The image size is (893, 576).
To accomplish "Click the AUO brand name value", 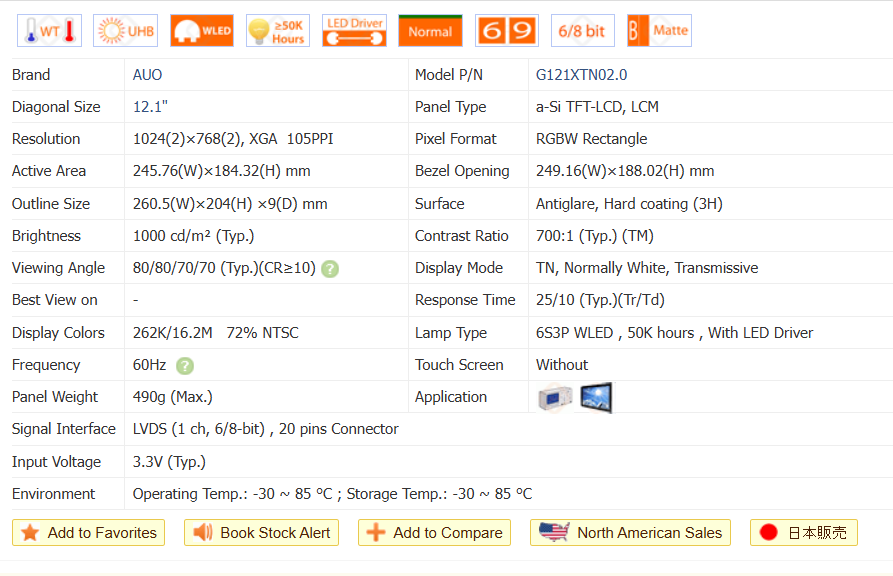I will coord(147,75).
